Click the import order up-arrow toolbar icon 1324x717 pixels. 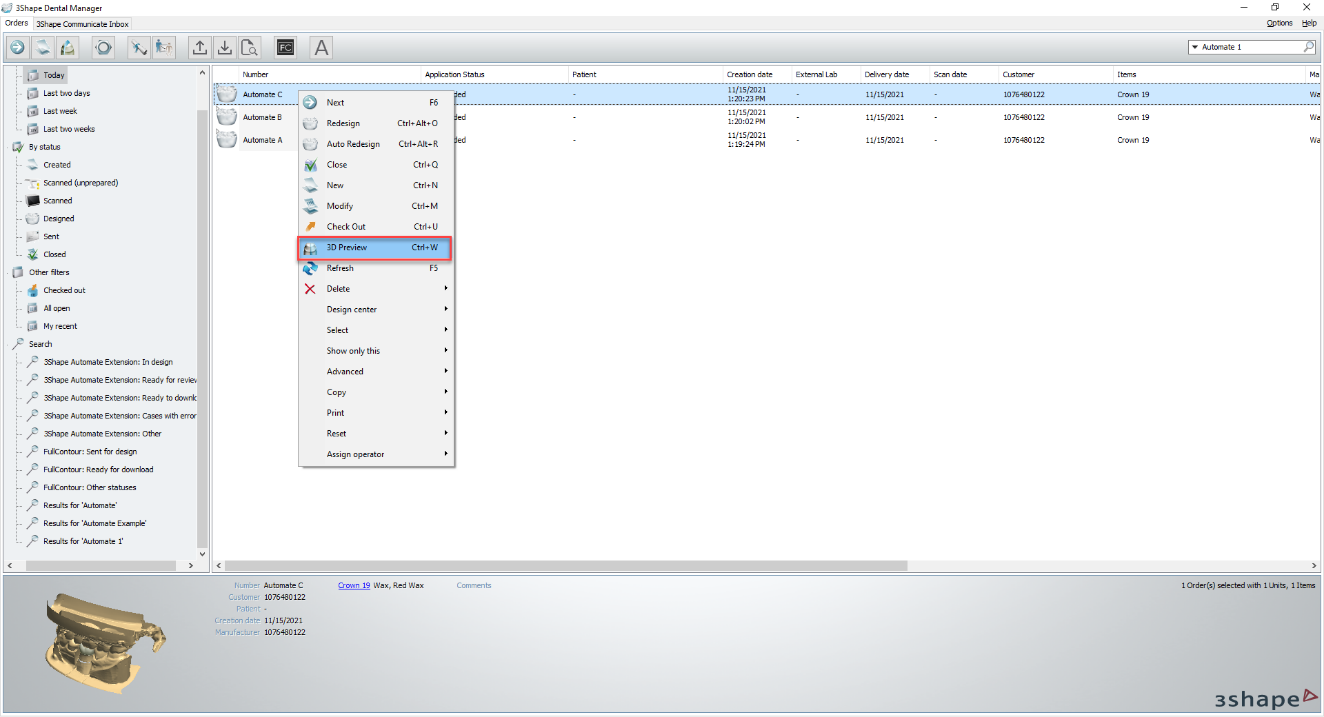199,47
